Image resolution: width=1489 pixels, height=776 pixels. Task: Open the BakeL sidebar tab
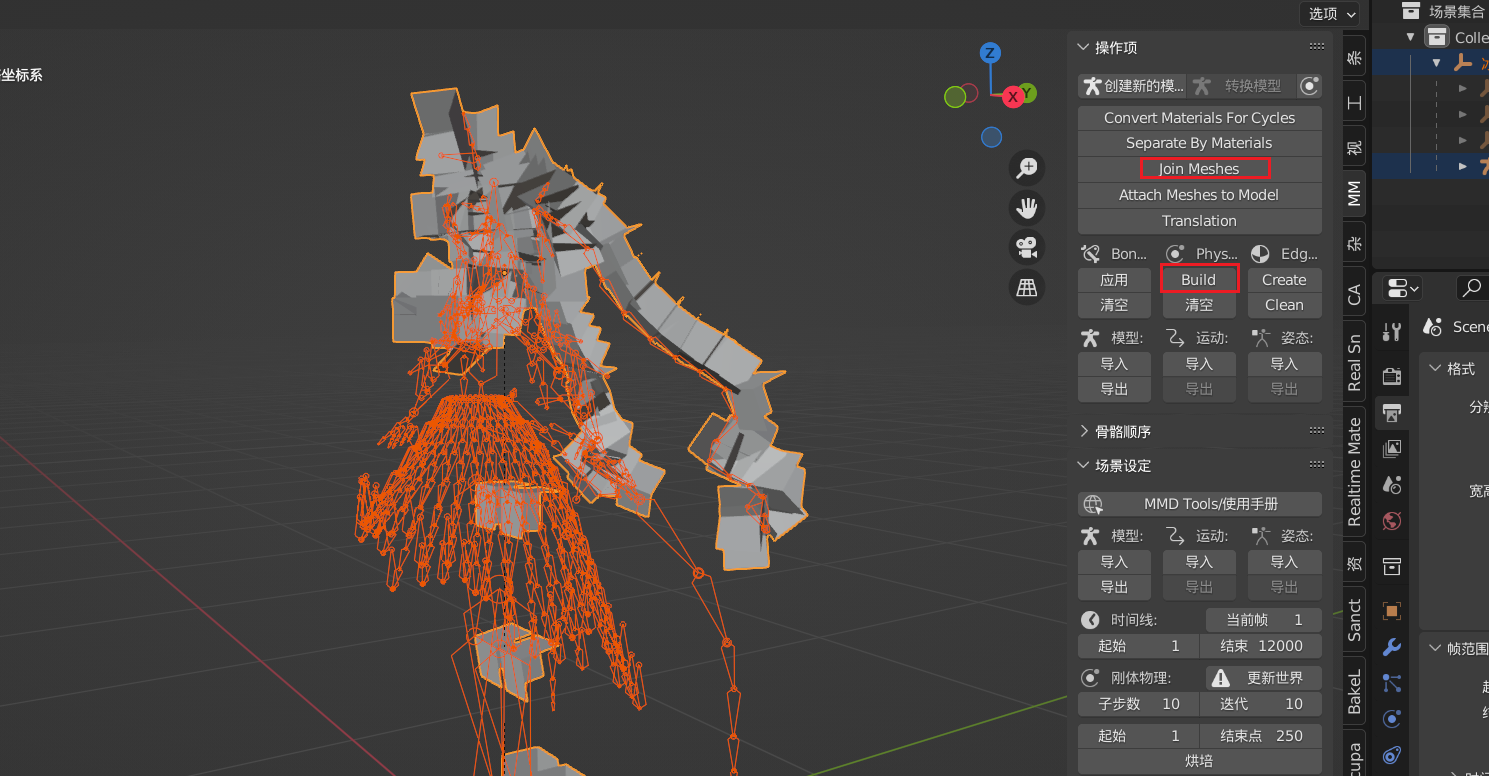coord(1354,691)
